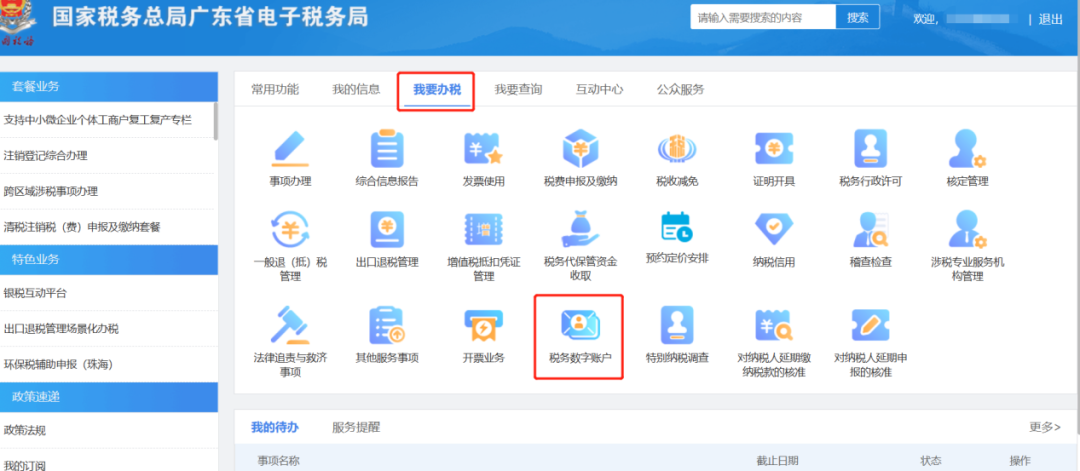The height and width of the screenshot is (471, 1080).
Task: Switch to the 我要查询 tab
Action: tap(518, 90)
